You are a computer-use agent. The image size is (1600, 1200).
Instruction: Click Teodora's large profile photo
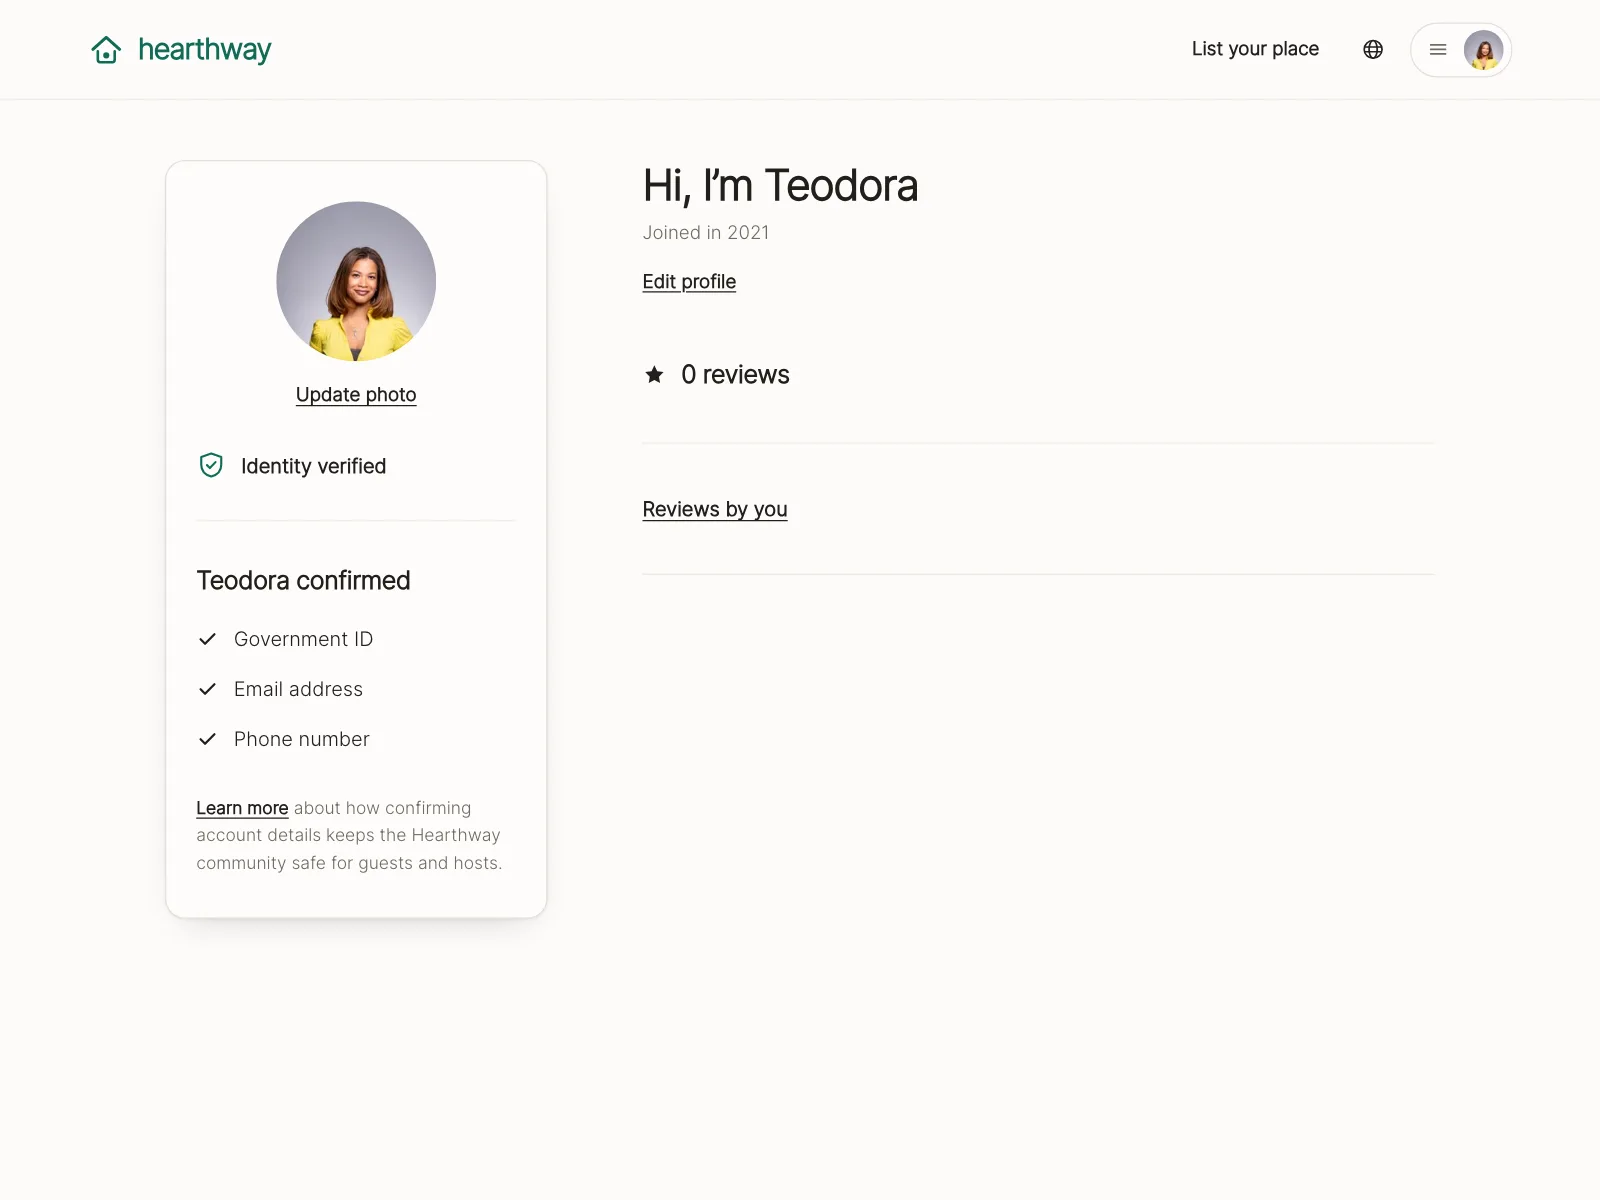(356, 282)
